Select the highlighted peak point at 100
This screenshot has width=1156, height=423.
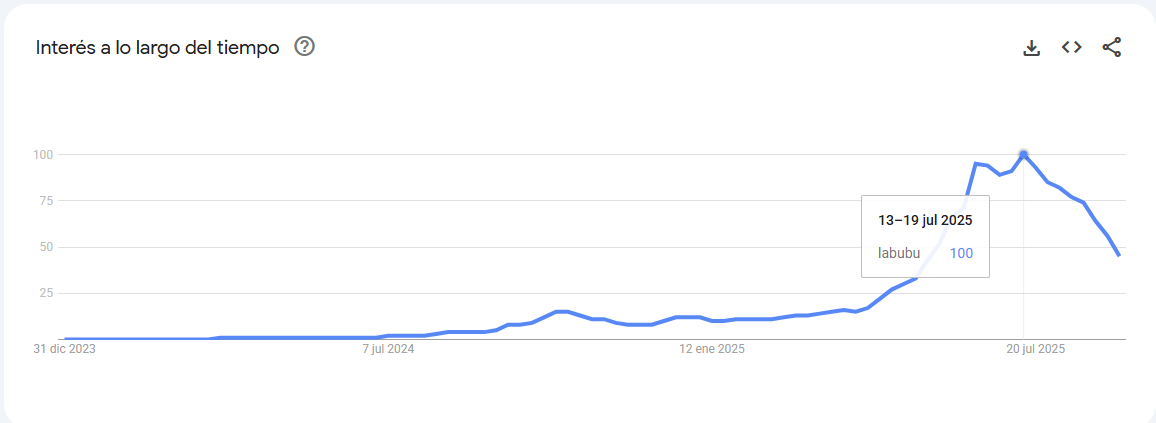point(1023,155)
